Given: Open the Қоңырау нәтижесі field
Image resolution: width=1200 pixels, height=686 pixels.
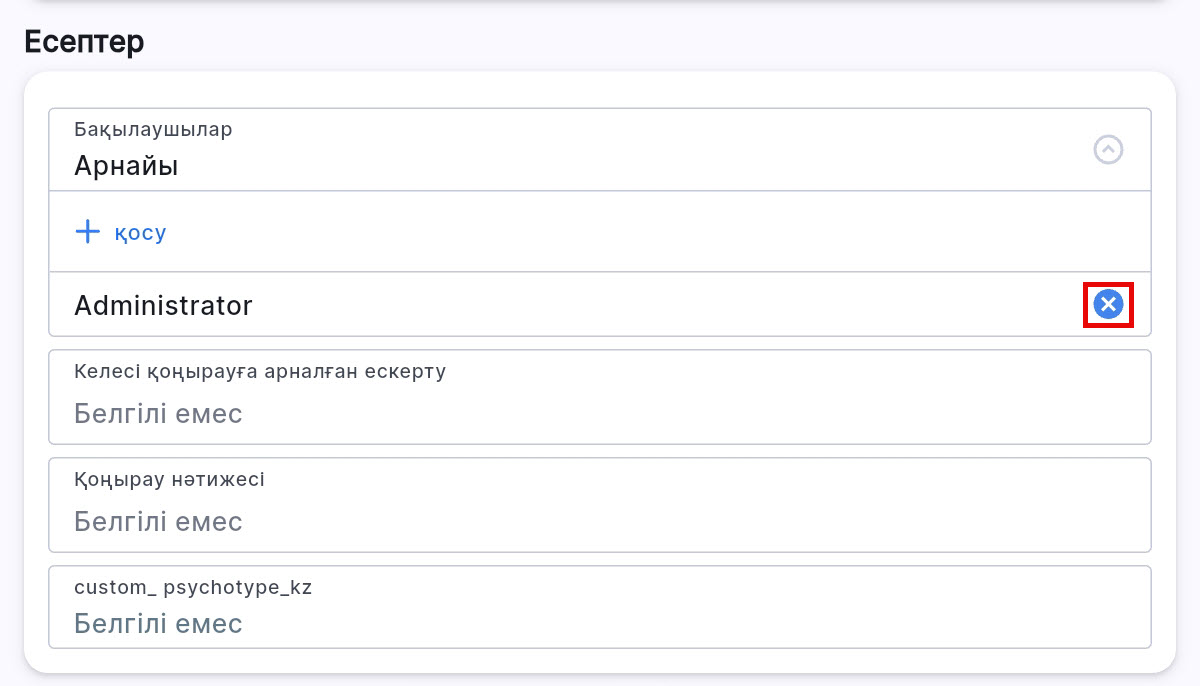Looking at the screenshot, I should pyautogui.click(x=600, y=505).
